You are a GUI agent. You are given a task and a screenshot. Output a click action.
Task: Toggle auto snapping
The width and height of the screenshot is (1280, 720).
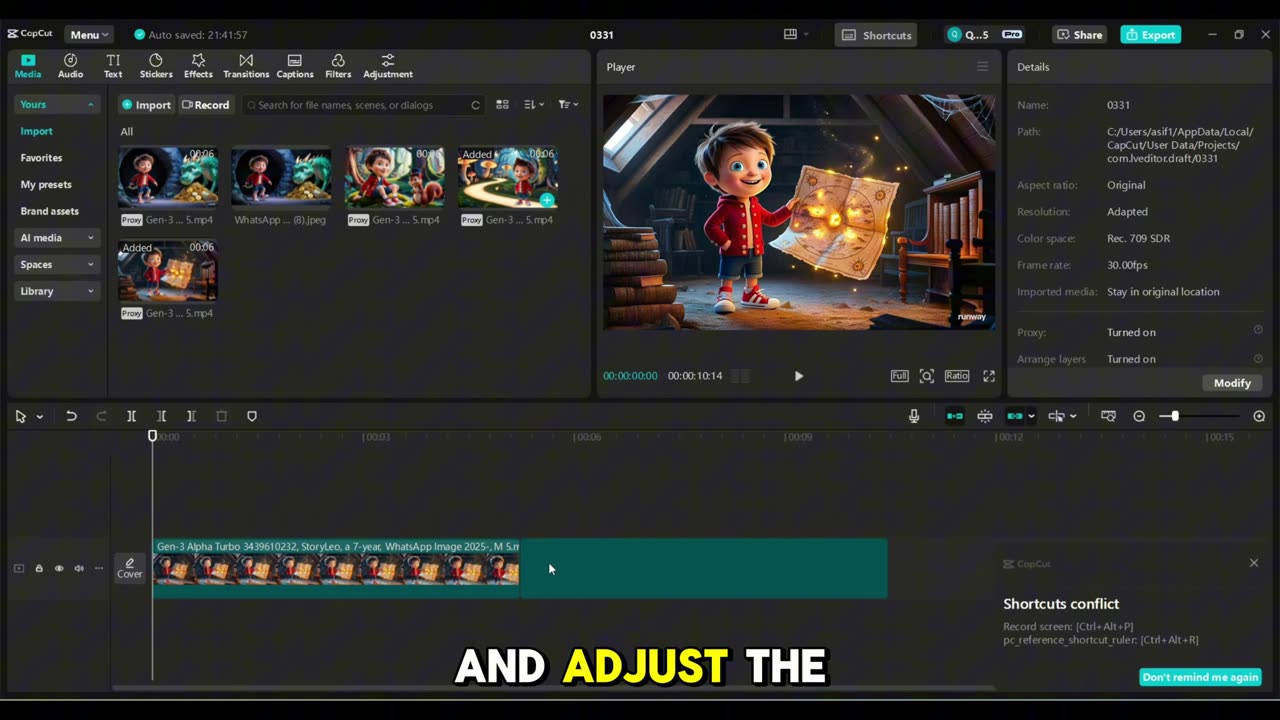point(985,416)
